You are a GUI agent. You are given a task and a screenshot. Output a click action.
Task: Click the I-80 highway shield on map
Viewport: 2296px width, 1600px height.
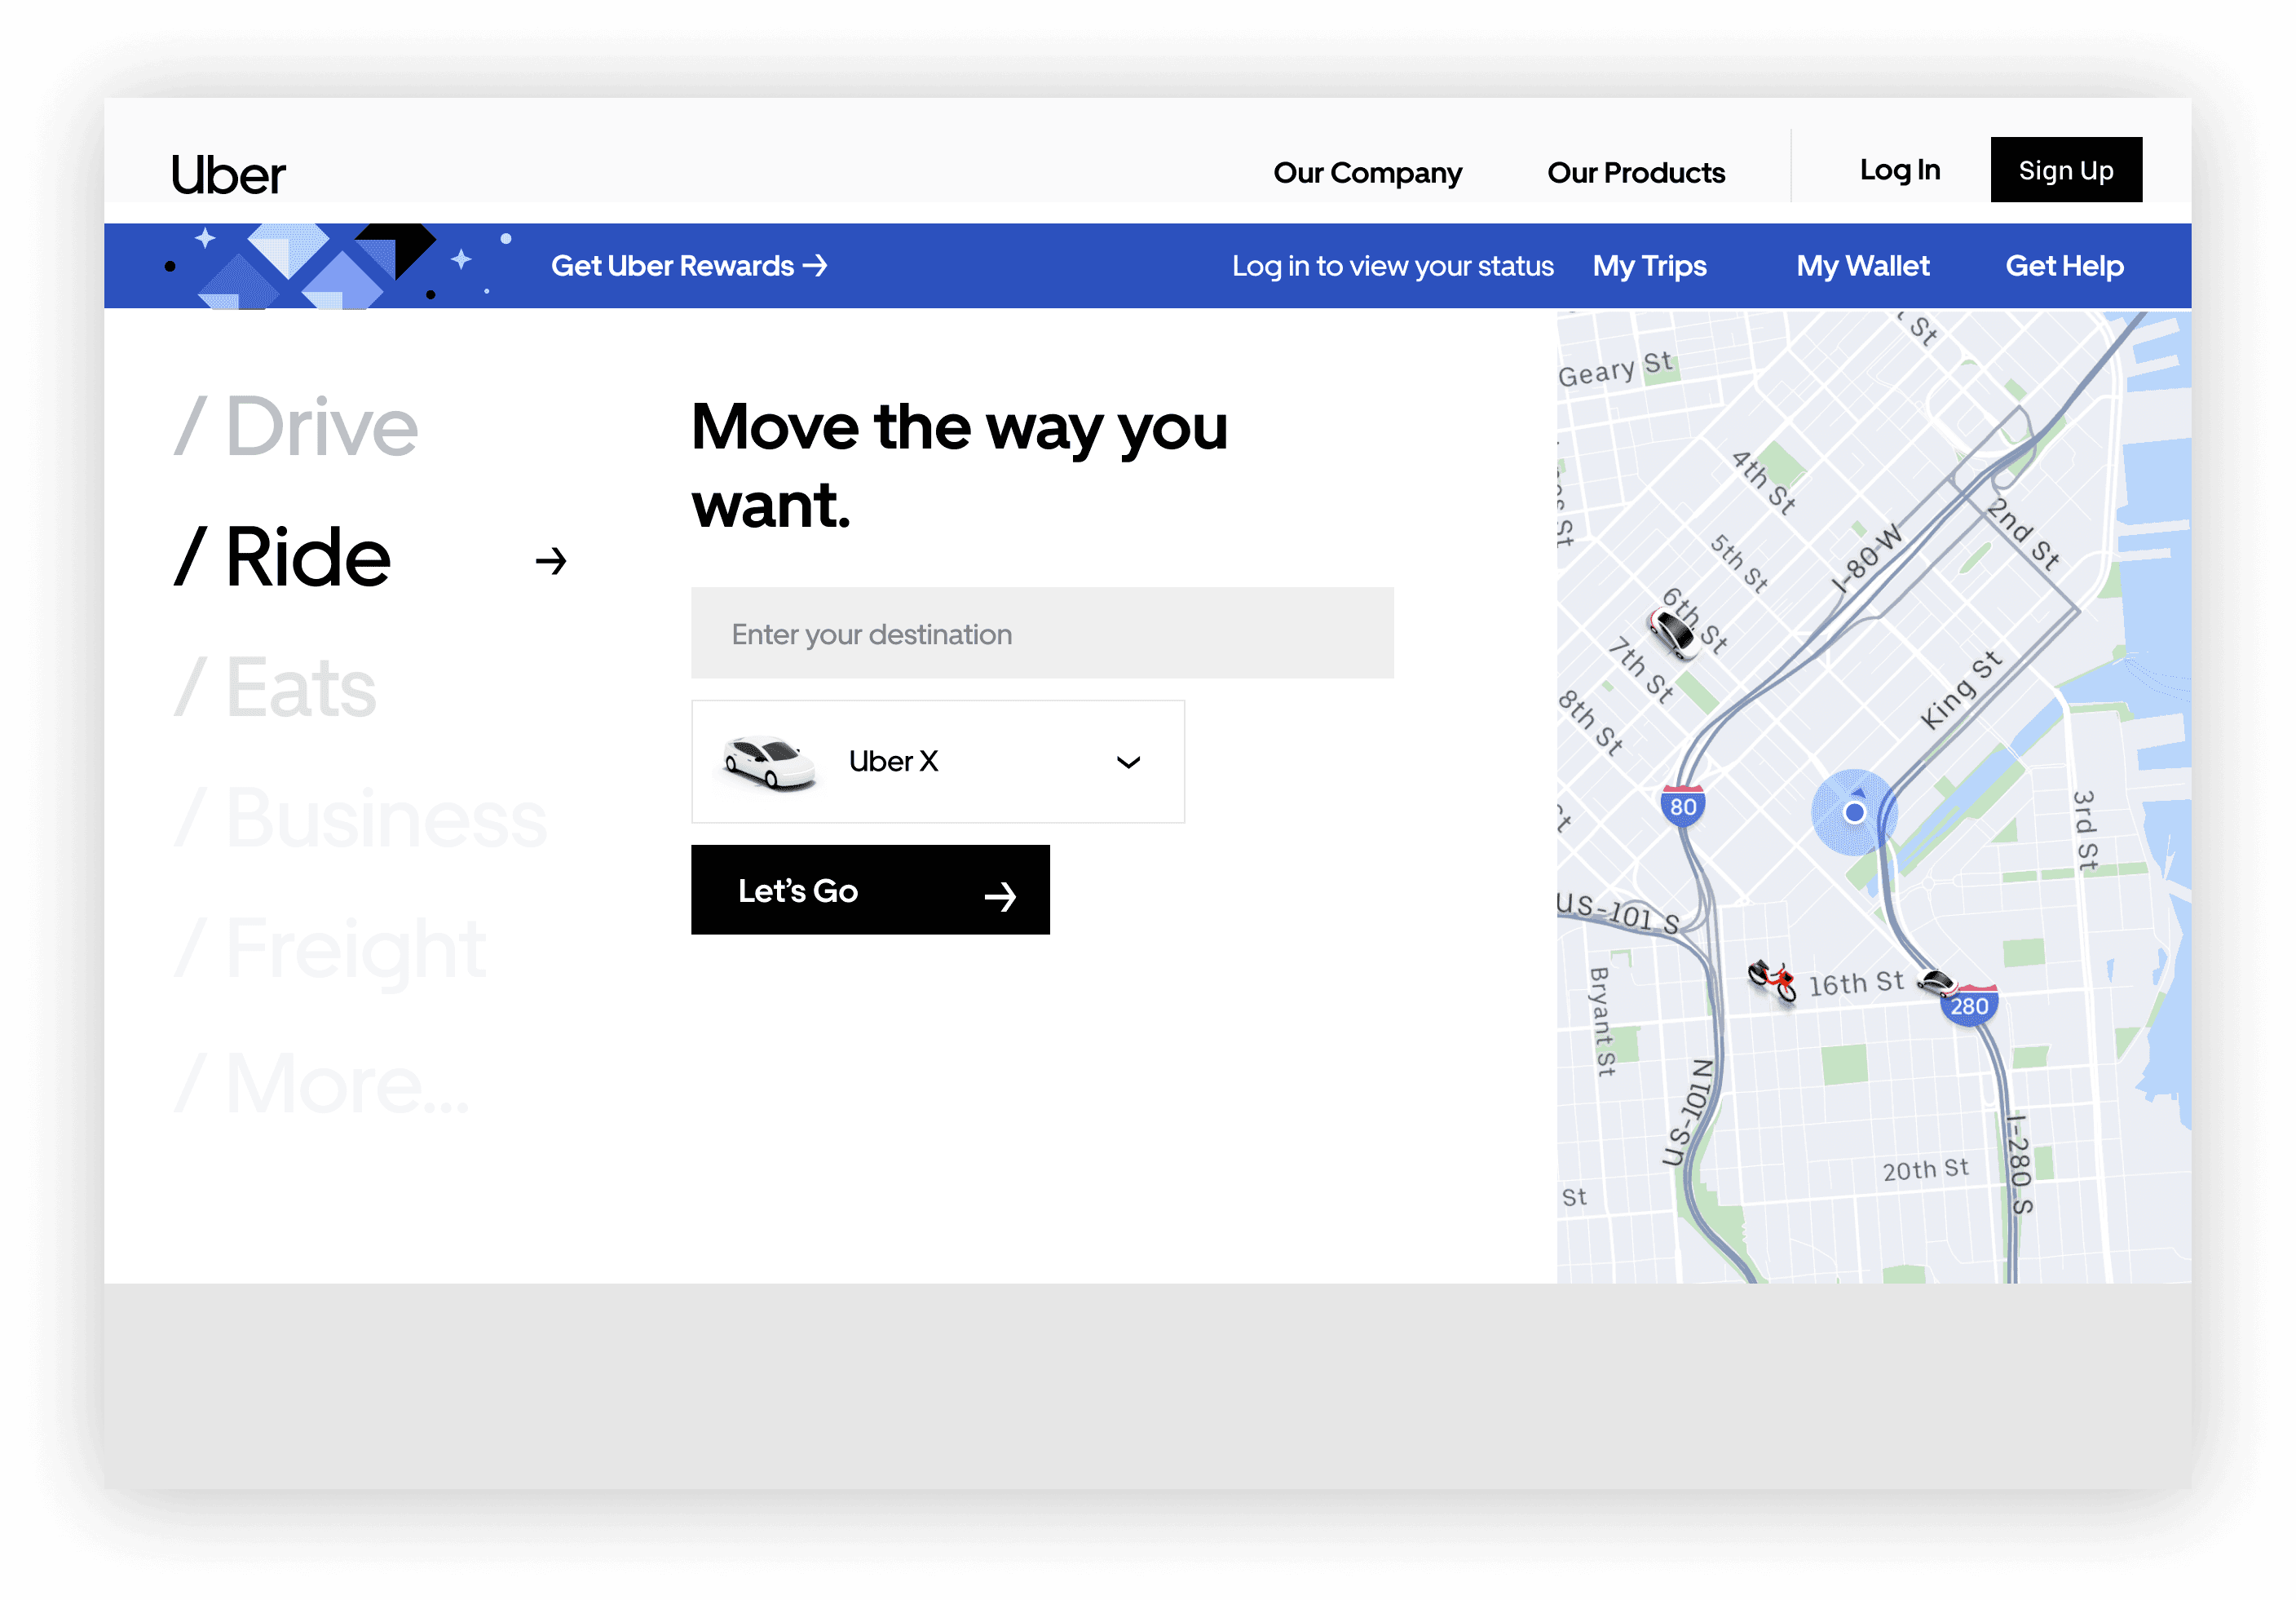1683,806
